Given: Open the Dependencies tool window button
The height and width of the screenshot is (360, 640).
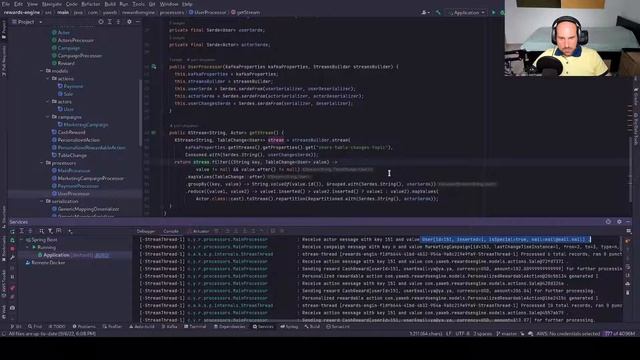Looking at the screenshot, I should coord(229,327).
